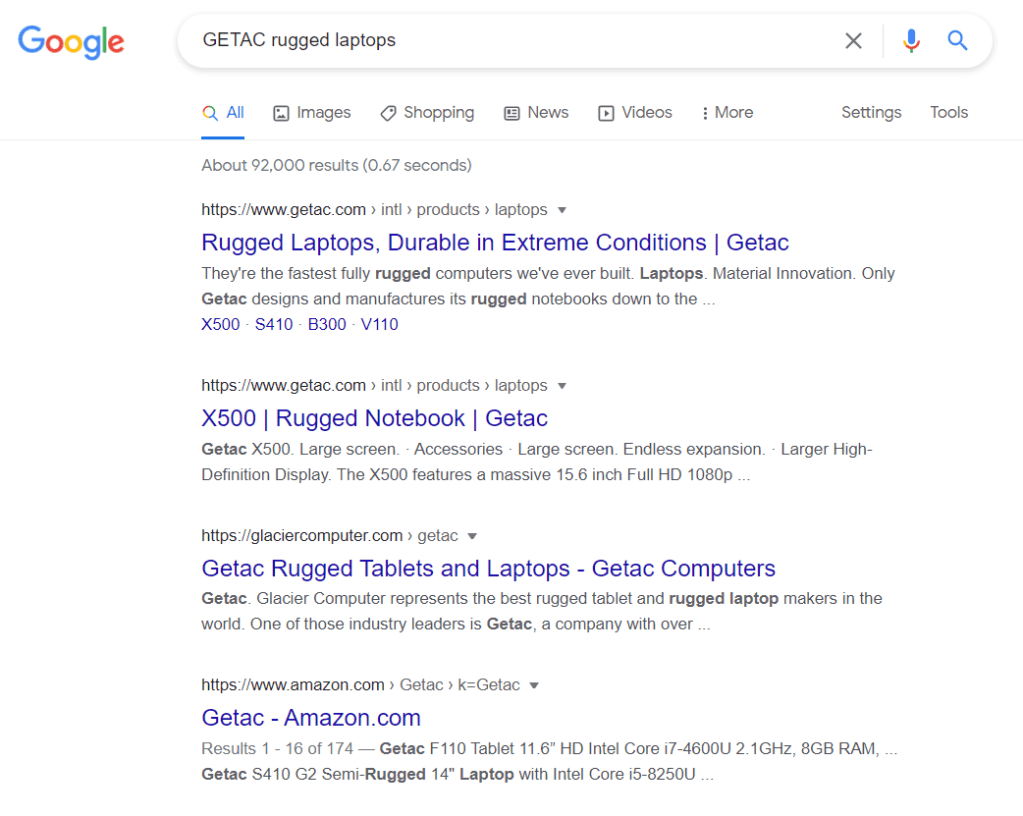Click the All tab magnifier icon
Viewport: 1023px width, 816px height.
210,113
